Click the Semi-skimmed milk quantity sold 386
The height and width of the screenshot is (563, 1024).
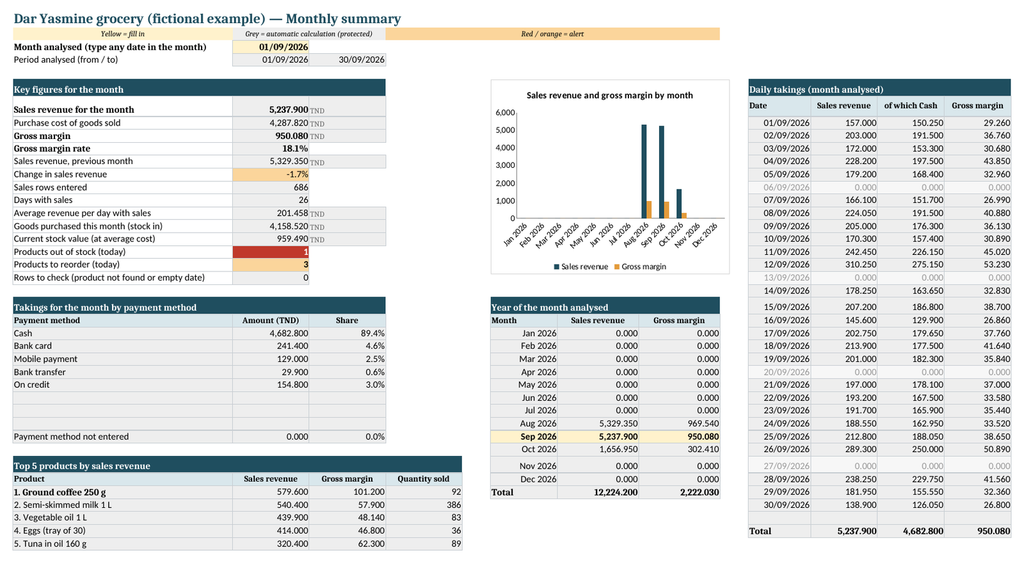click(424, 504)
